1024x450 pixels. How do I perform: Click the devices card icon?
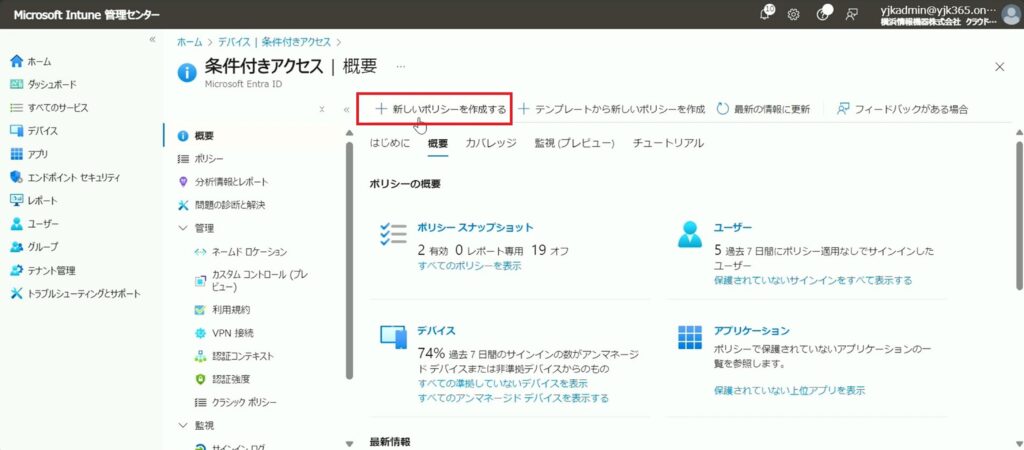(393, 336)
